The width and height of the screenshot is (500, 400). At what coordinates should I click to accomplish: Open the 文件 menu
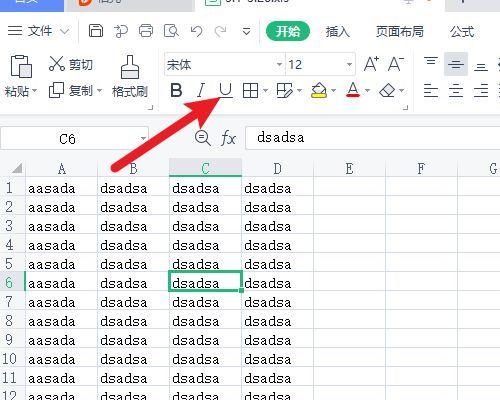[x=39, y=31]
